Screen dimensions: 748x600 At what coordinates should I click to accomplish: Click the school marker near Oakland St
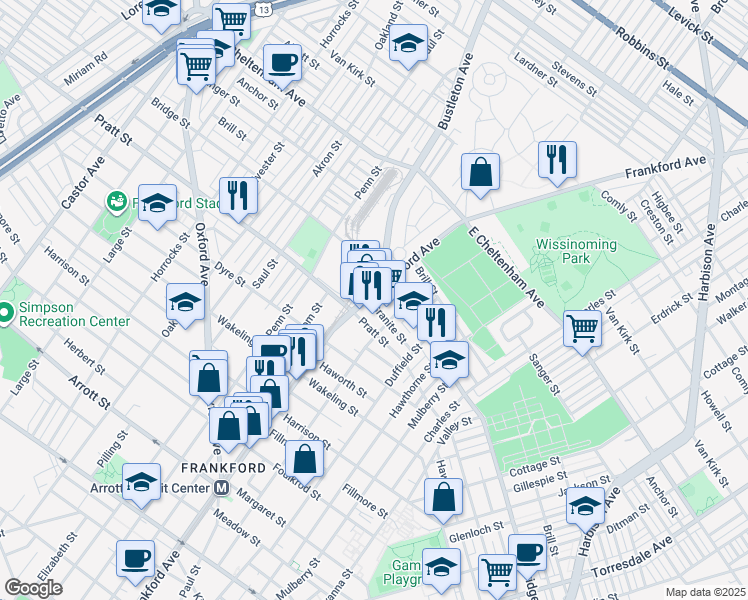[x=407, y=44]
